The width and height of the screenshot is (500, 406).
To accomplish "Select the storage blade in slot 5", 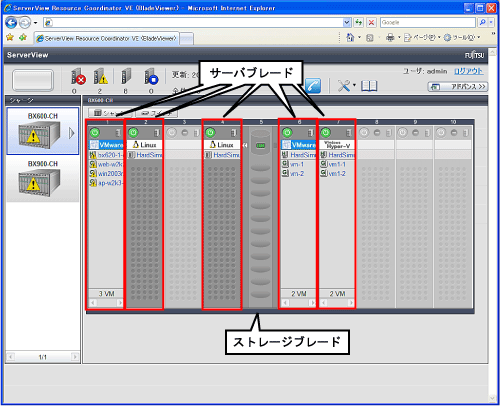I will click(260, 217).
